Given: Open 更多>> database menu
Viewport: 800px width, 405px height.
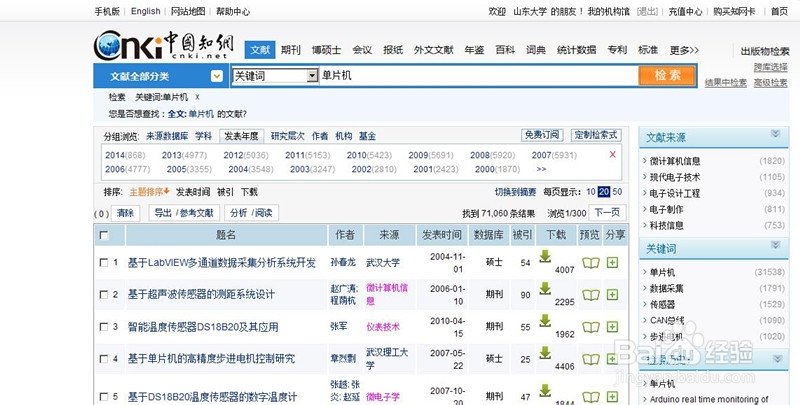Looking at the screenshot, I should coord(684,50).
